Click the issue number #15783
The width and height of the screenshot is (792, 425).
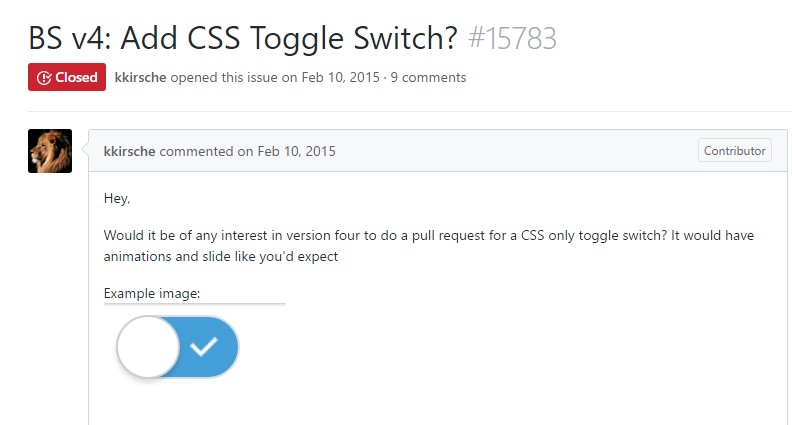click(511, 39)
